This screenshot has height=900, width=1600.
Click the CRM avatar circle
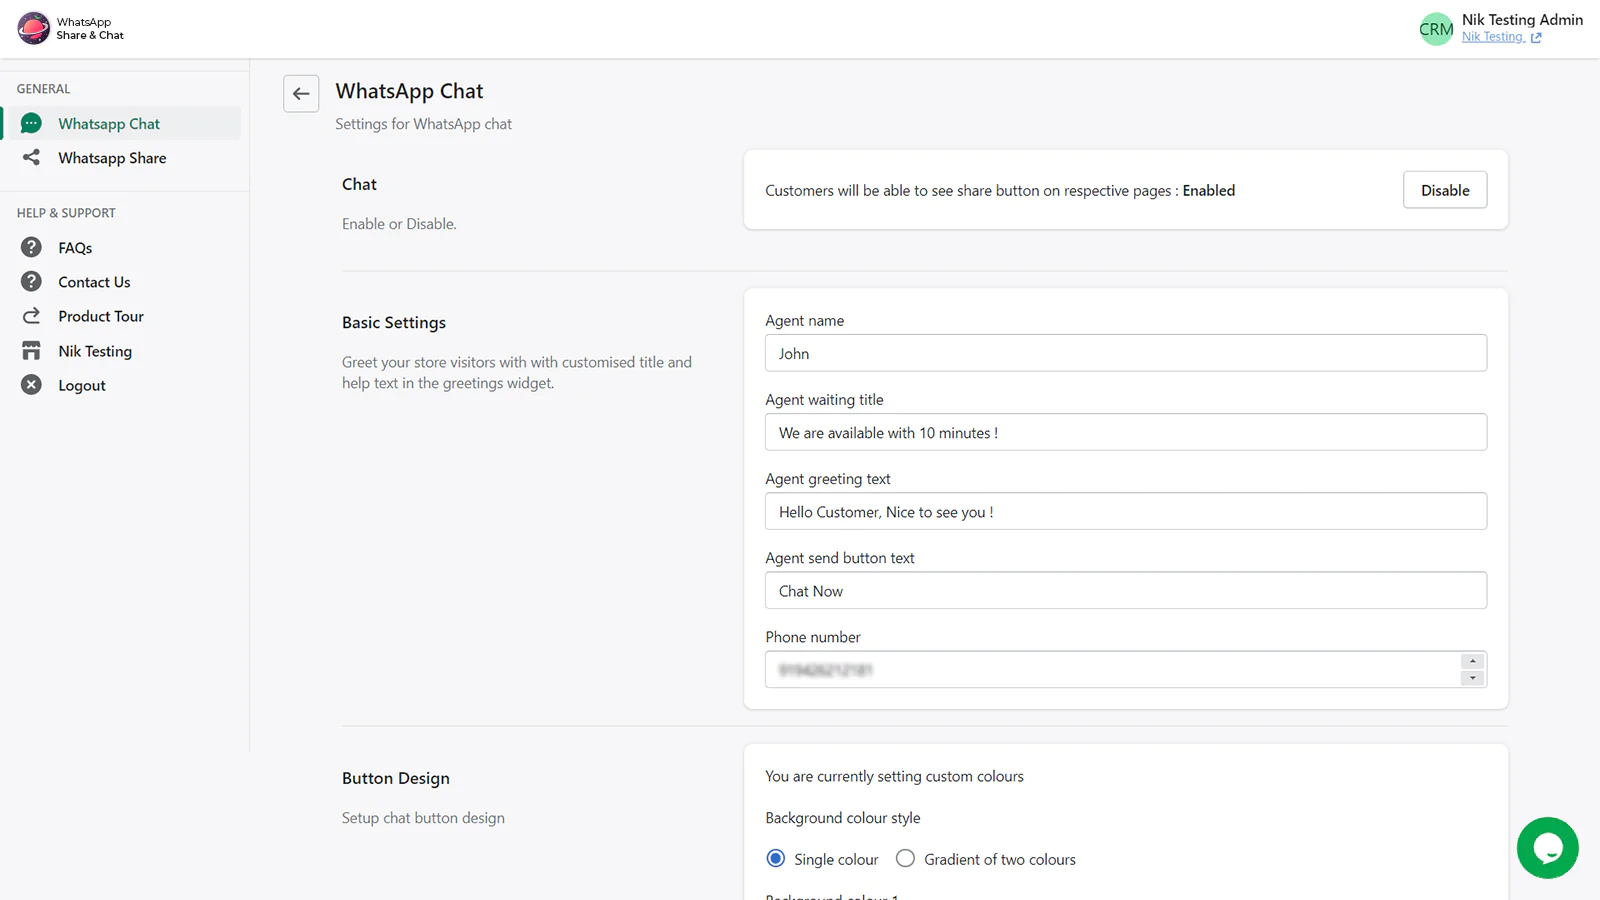(1436, 29)
